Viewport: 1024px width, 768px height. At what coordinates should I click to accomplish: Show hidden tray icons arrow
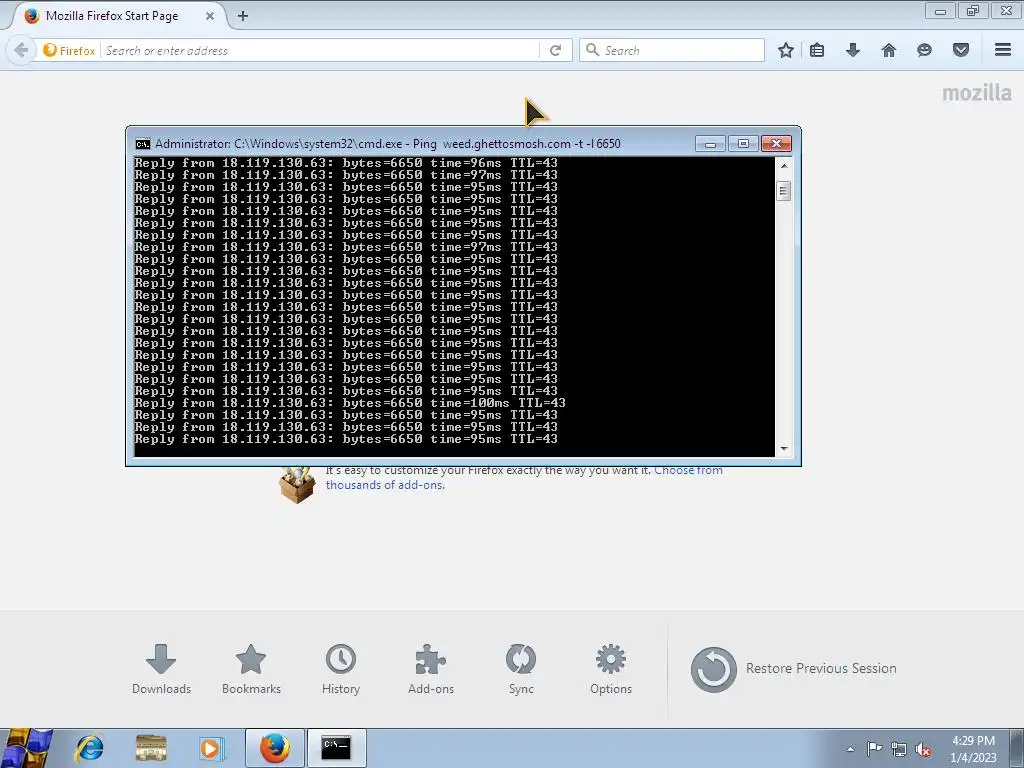click(x=850, y=749)
